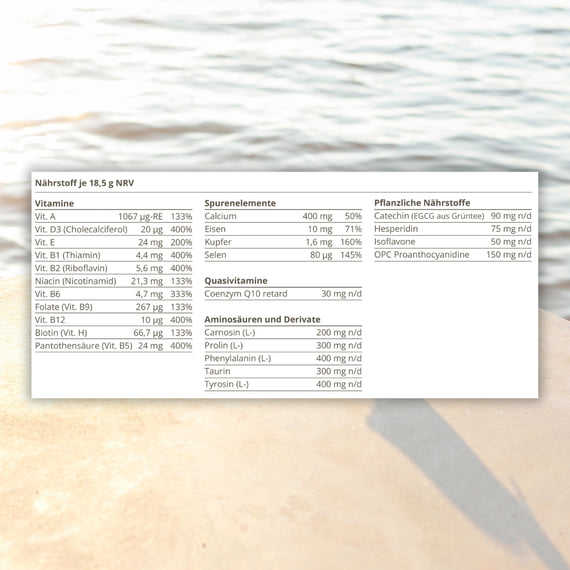Click the 'Calcium' row label
The height and width of the screenshot is (570, 570).
[x=220, y=216]
